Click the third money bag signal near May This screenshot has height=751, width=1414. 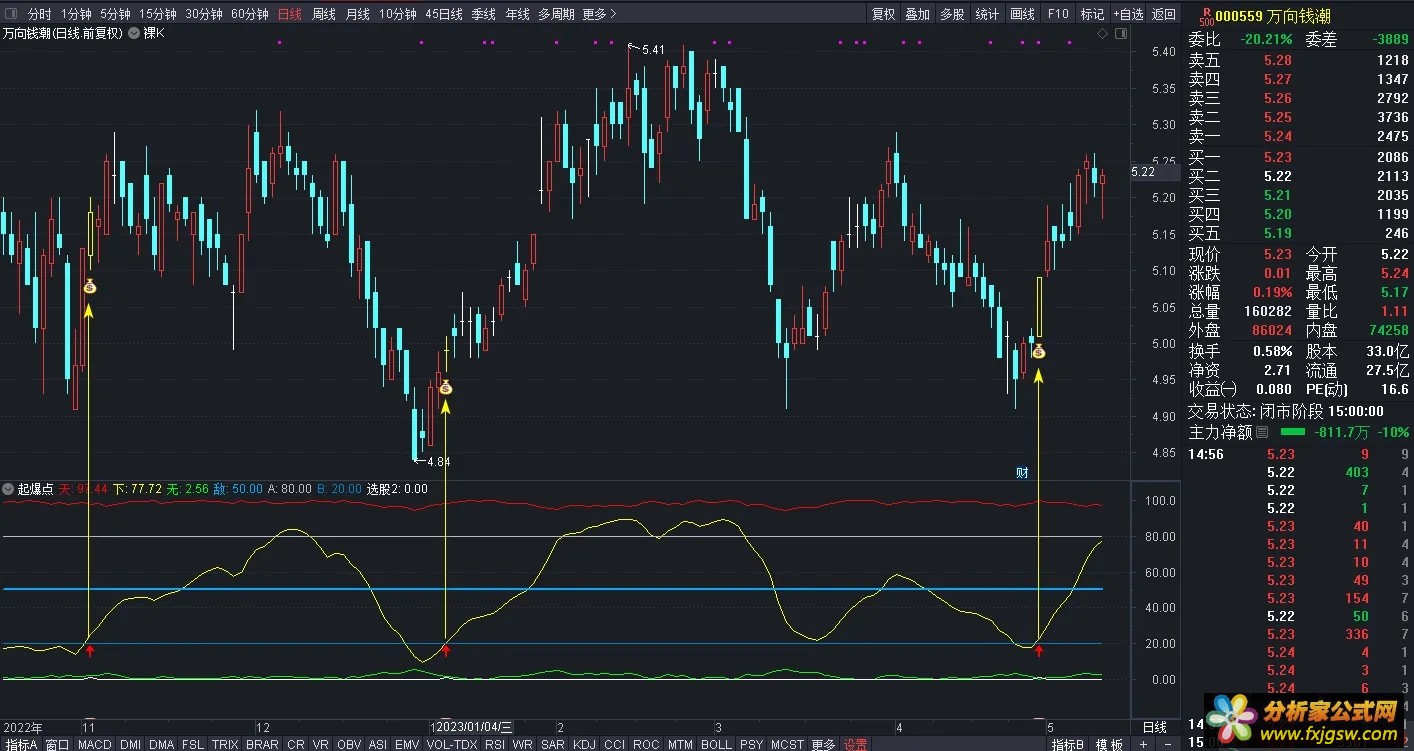point(1039,351)
